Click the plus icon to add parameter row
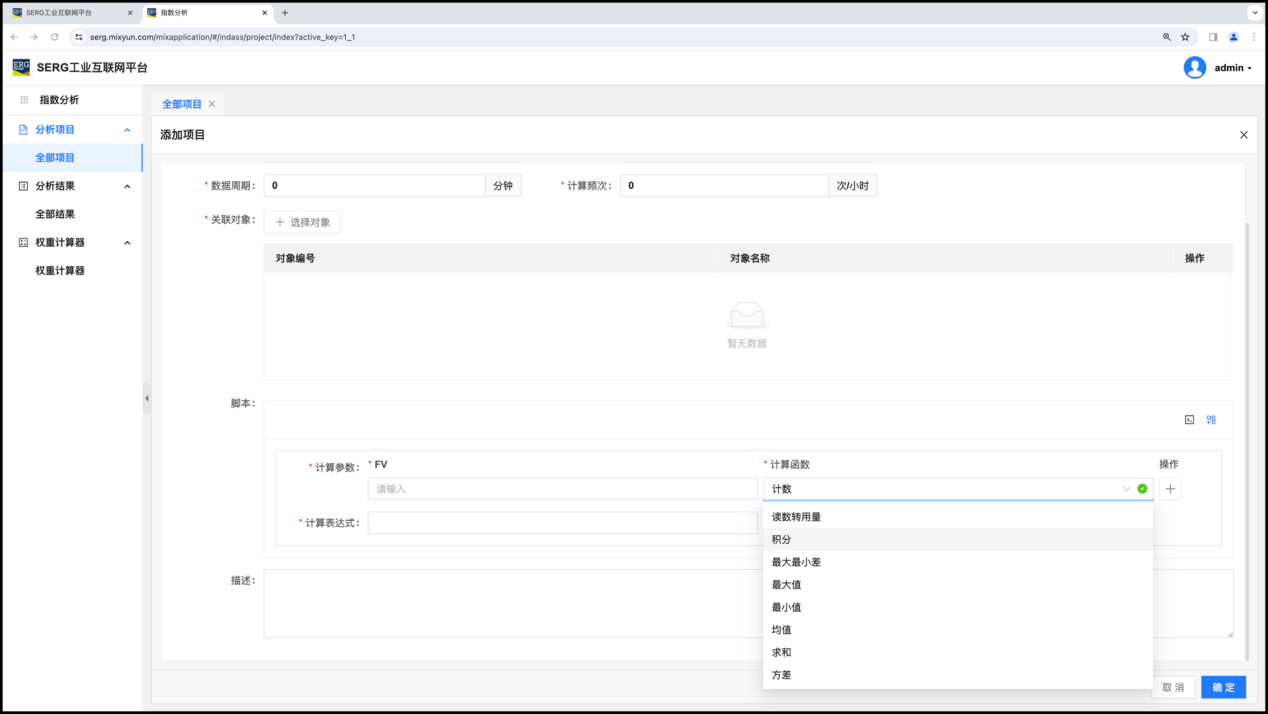Image resolution: width=1268 pixels, height=714 pixels. click(1170, 489)
